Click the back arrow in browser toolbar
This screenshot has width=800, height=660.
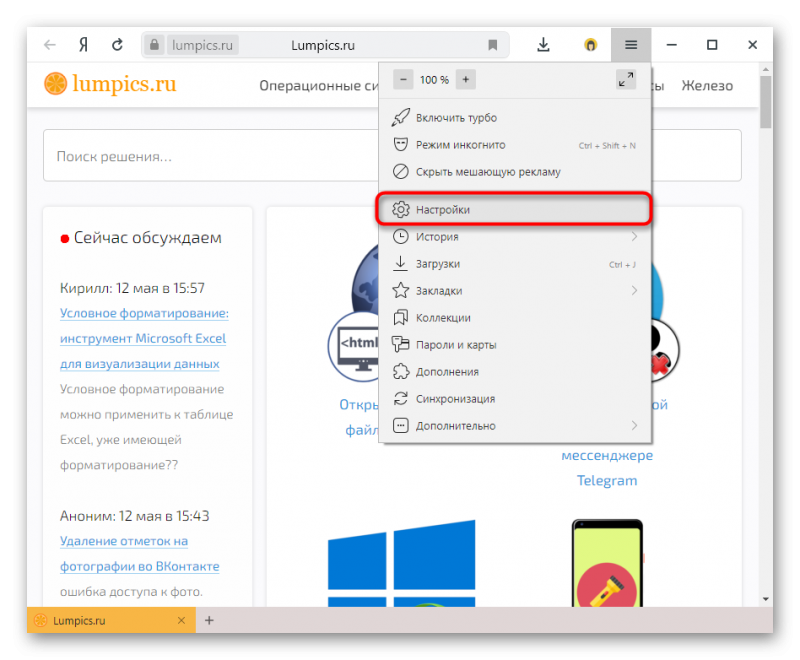[x=49, y=45]
